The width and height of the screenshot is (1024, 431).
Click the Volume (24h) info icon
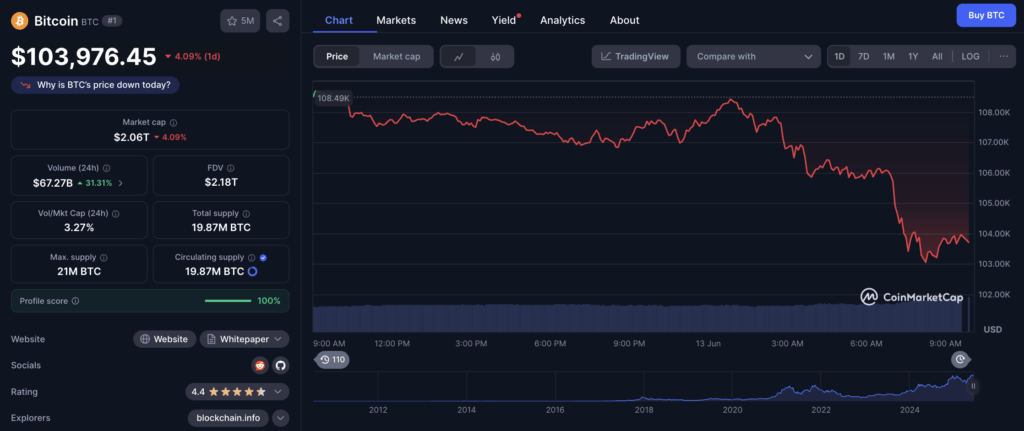[106, 168]
